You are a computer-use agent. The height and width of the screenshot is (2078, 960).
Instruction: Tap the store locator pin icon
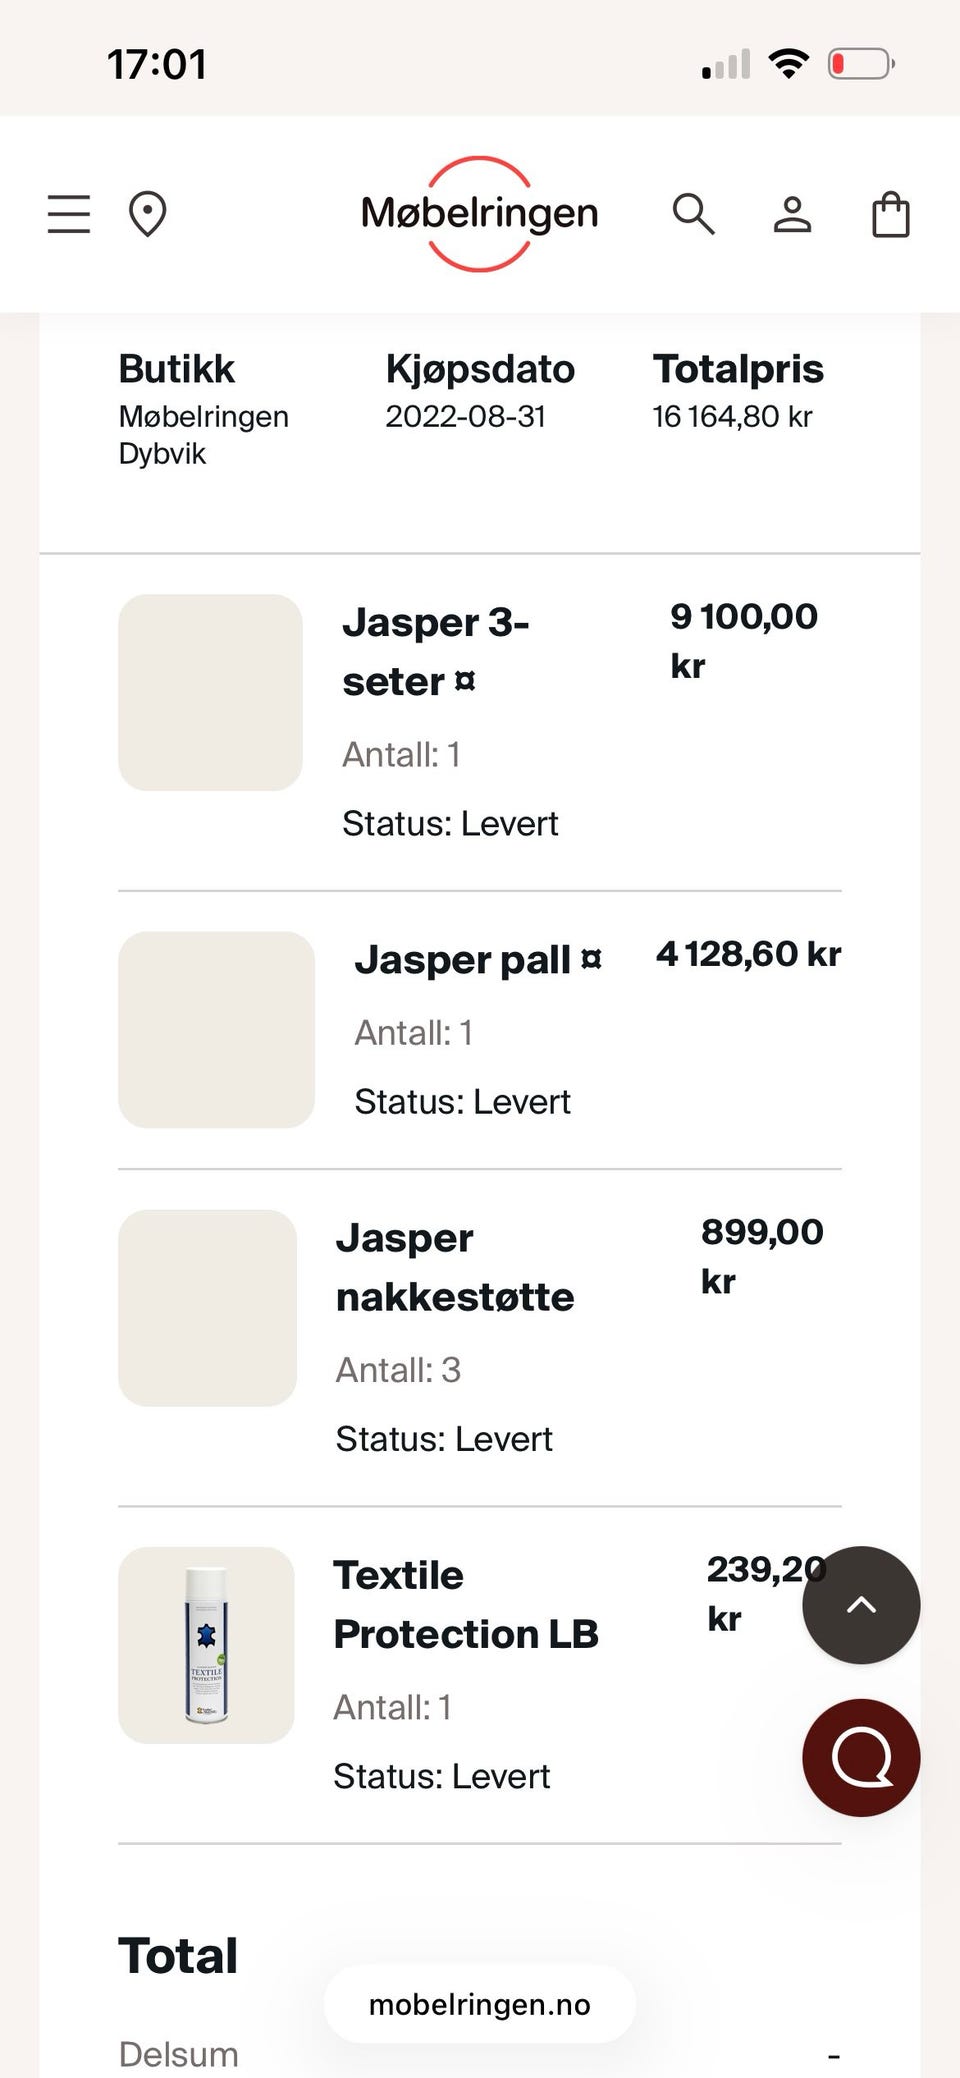148,214
